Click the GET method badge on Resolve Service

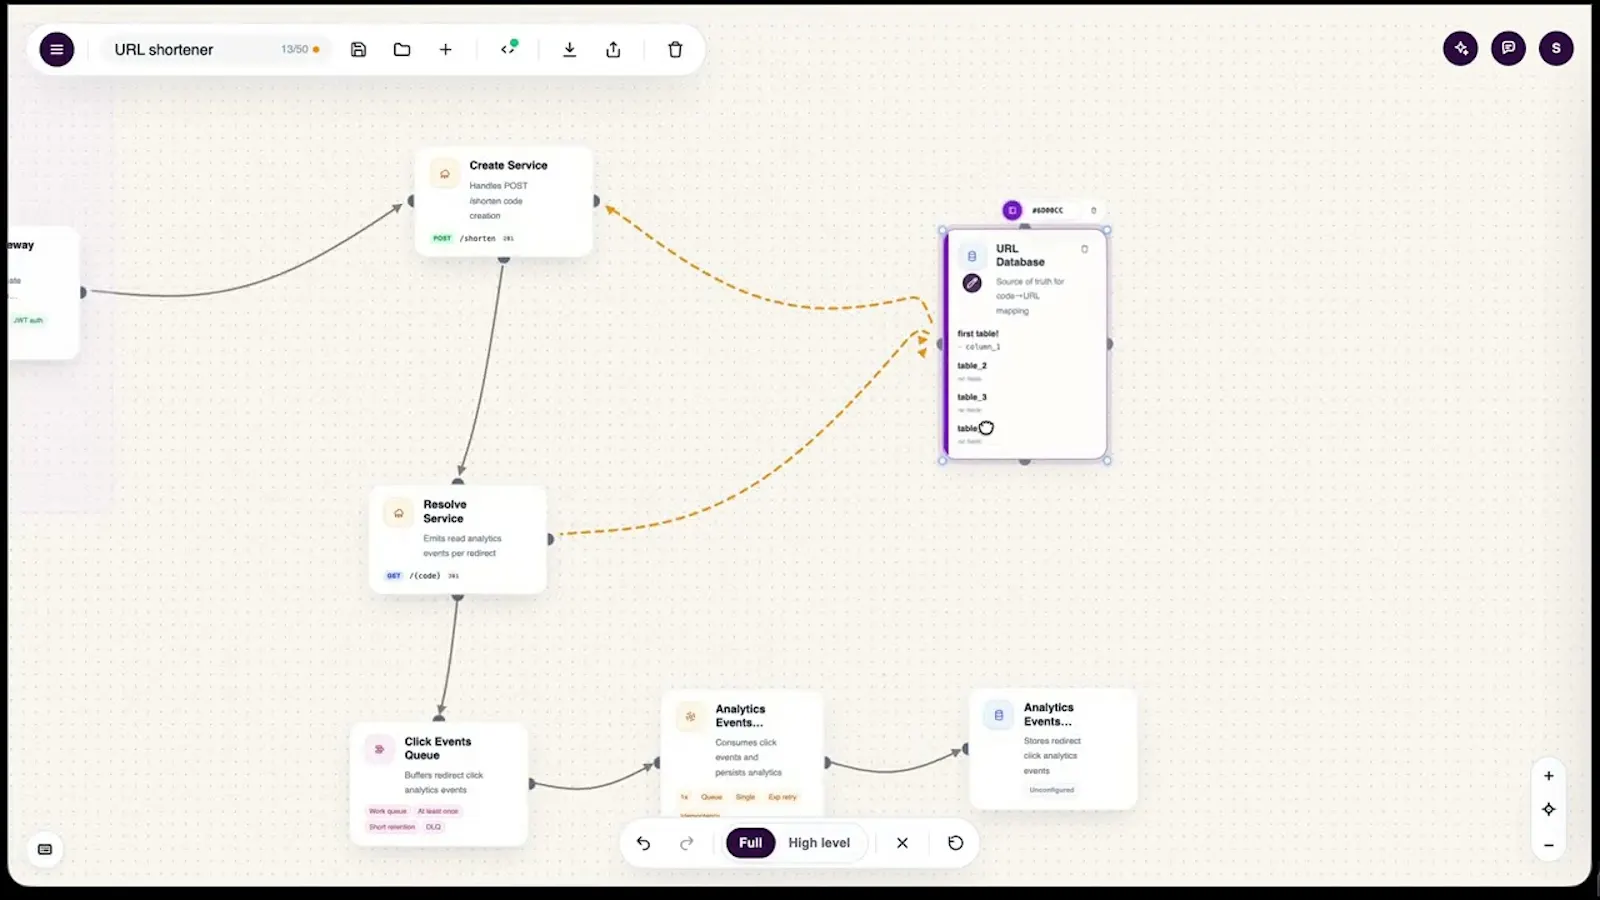tap(394, 576)
